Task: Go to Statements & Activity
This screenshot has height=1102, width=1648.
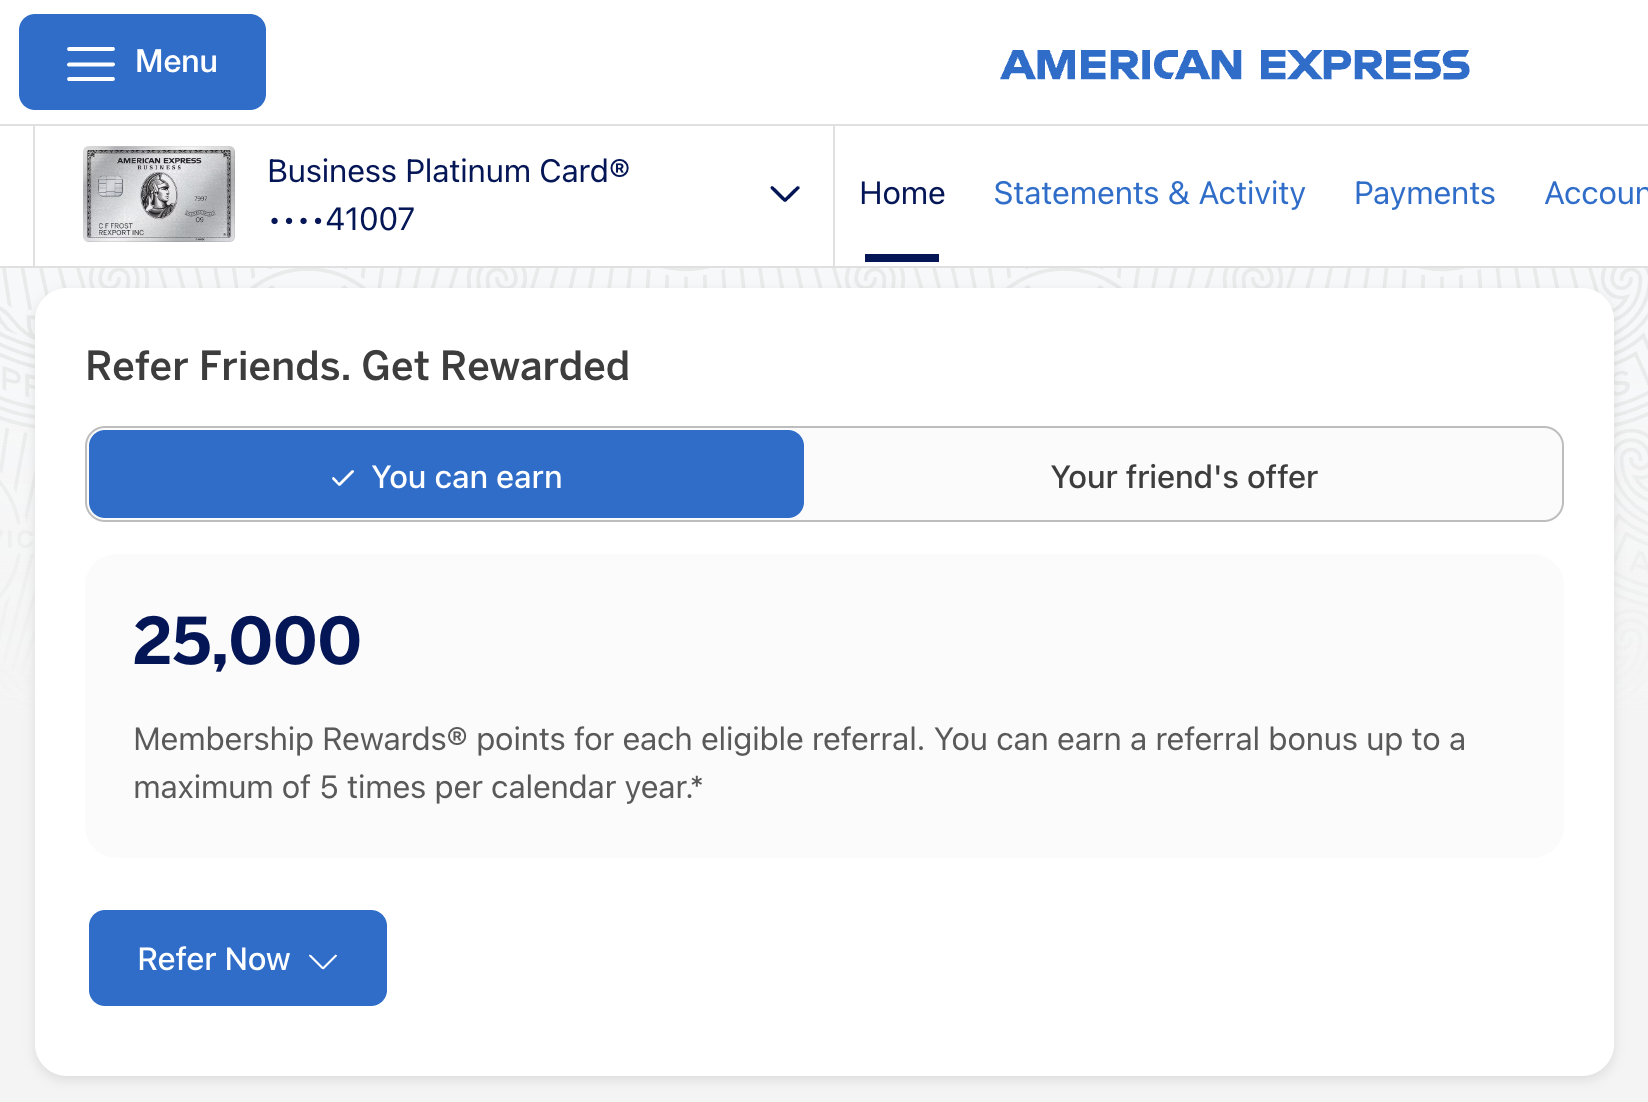Action: pos(1149,193)
